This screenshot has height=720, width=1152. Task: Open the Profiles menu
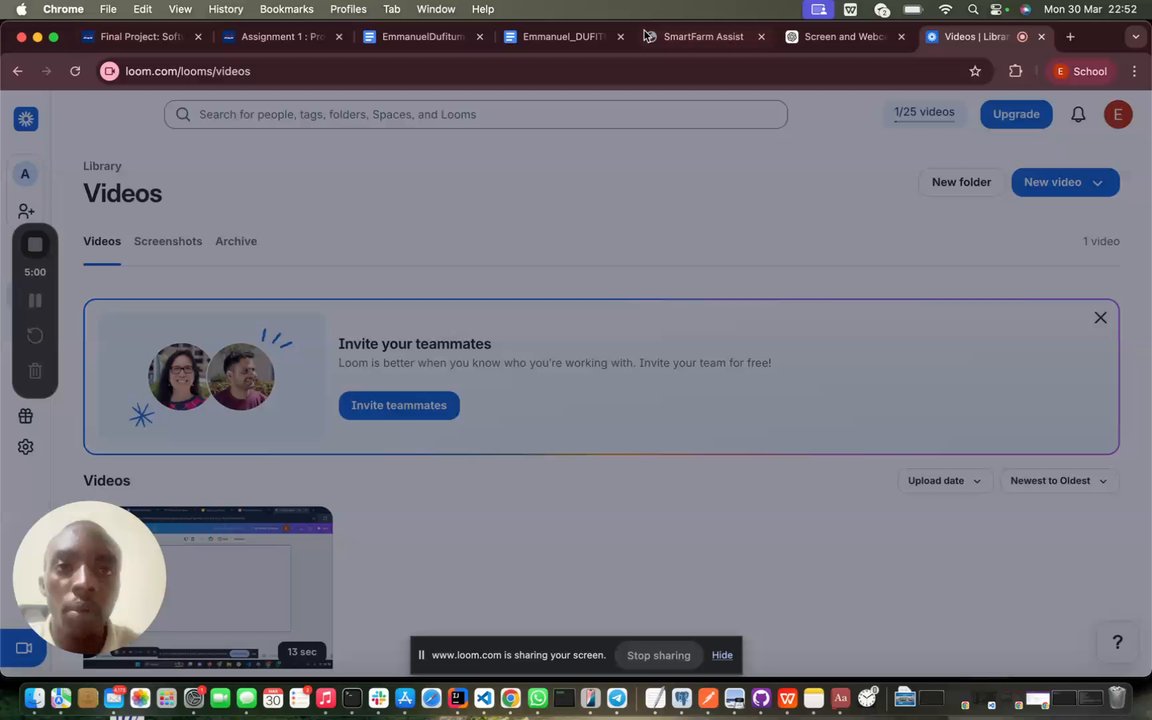tap(348, 9)
